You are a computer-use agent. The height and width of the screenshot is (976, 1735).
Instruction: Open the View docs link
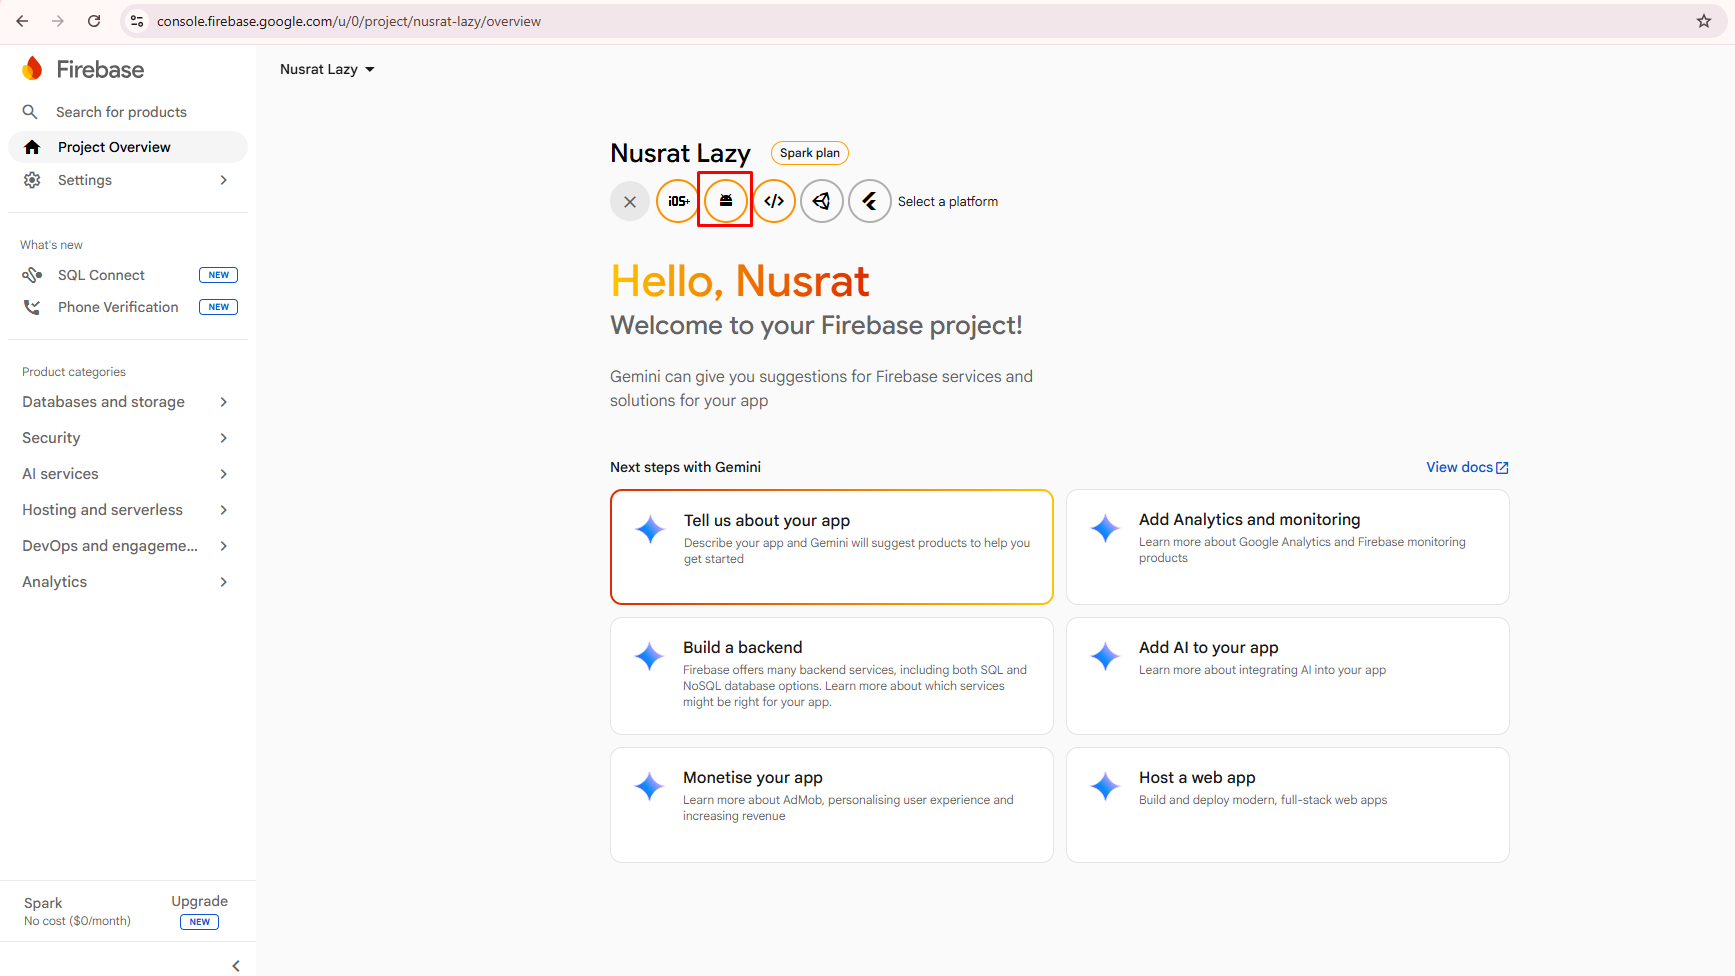click(x=1467, y=467)
